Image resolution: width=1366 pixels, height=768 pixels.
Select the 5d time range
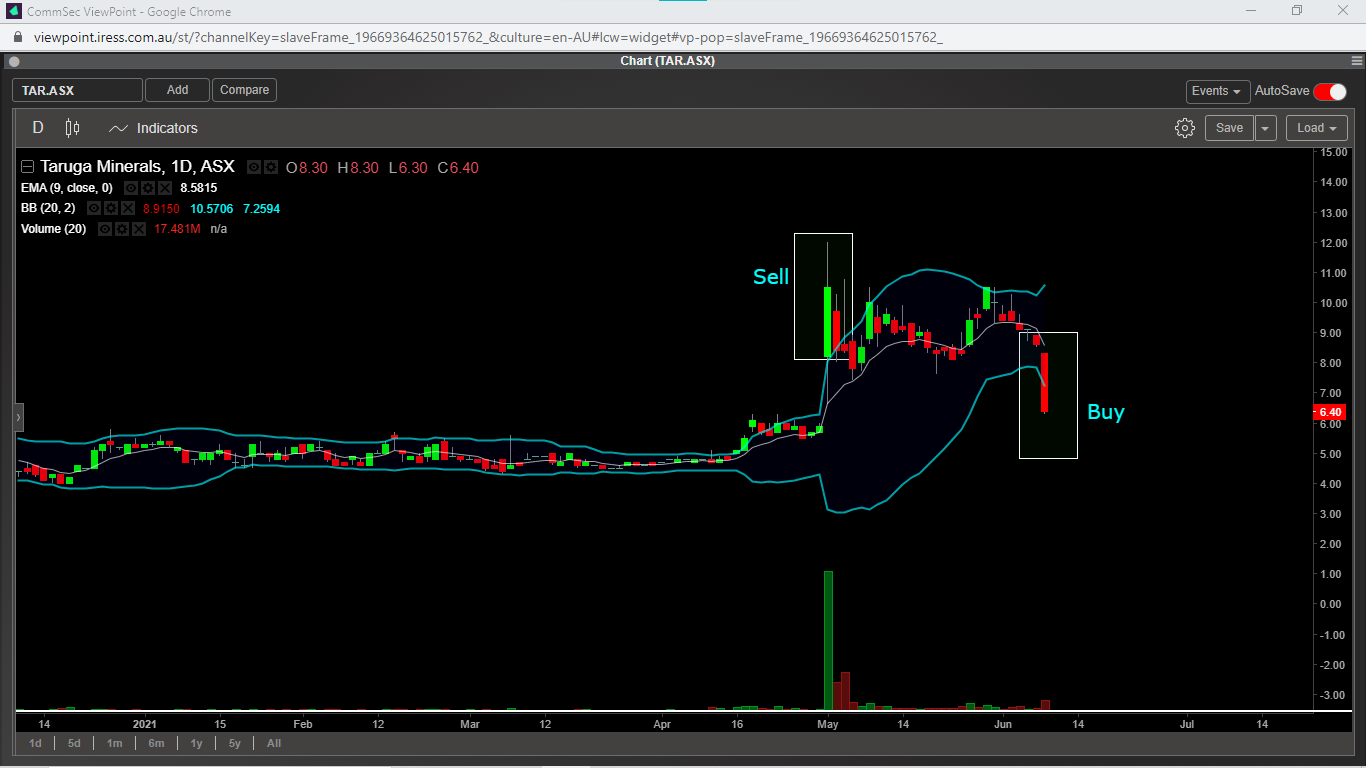point(75,743)
